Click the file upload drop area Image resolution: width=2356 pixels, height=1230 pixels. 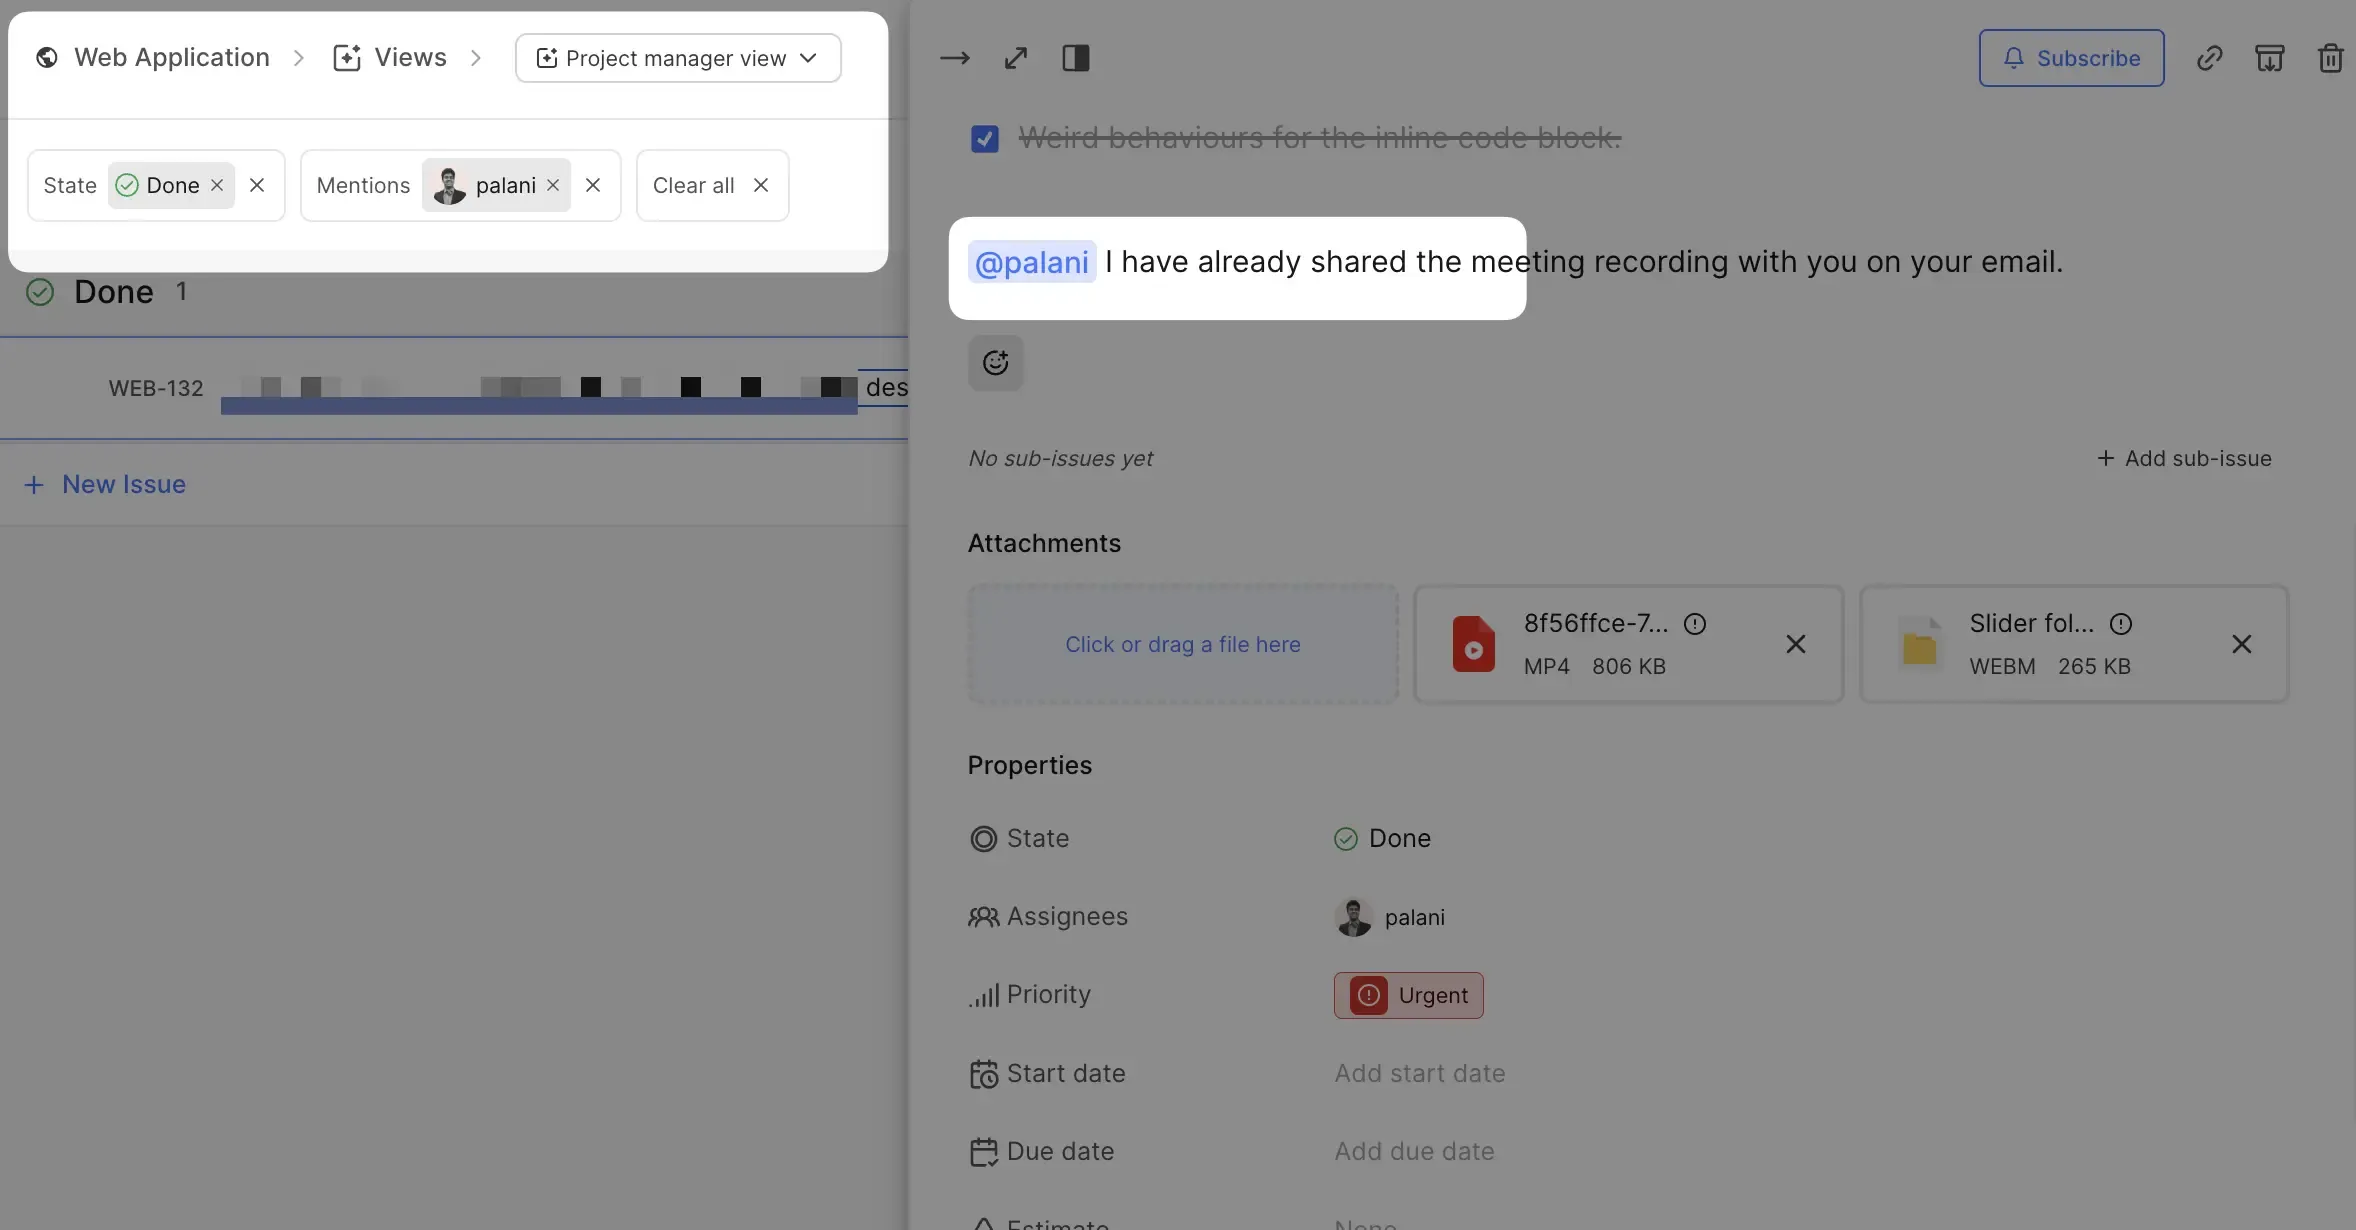(1182, 644)
